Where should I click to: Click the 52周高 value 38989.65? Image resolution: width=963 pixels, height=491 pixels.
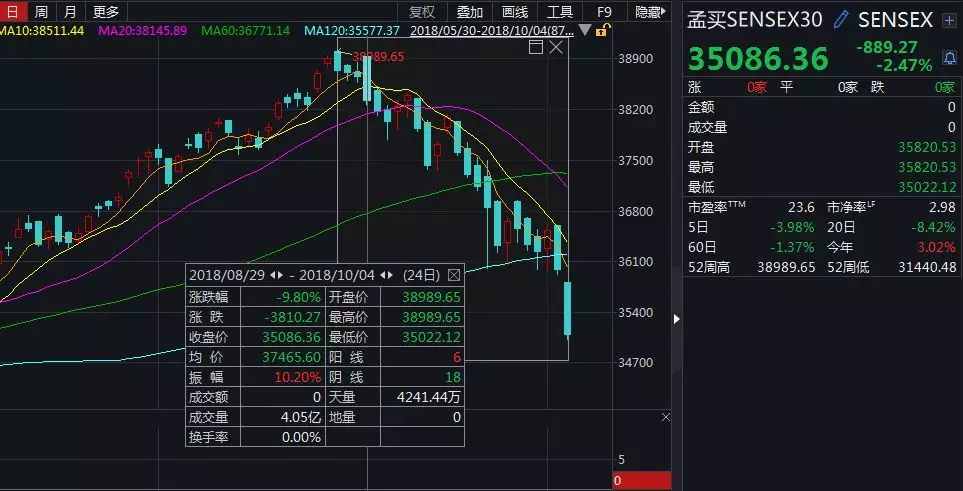click(x=786, y=267)
